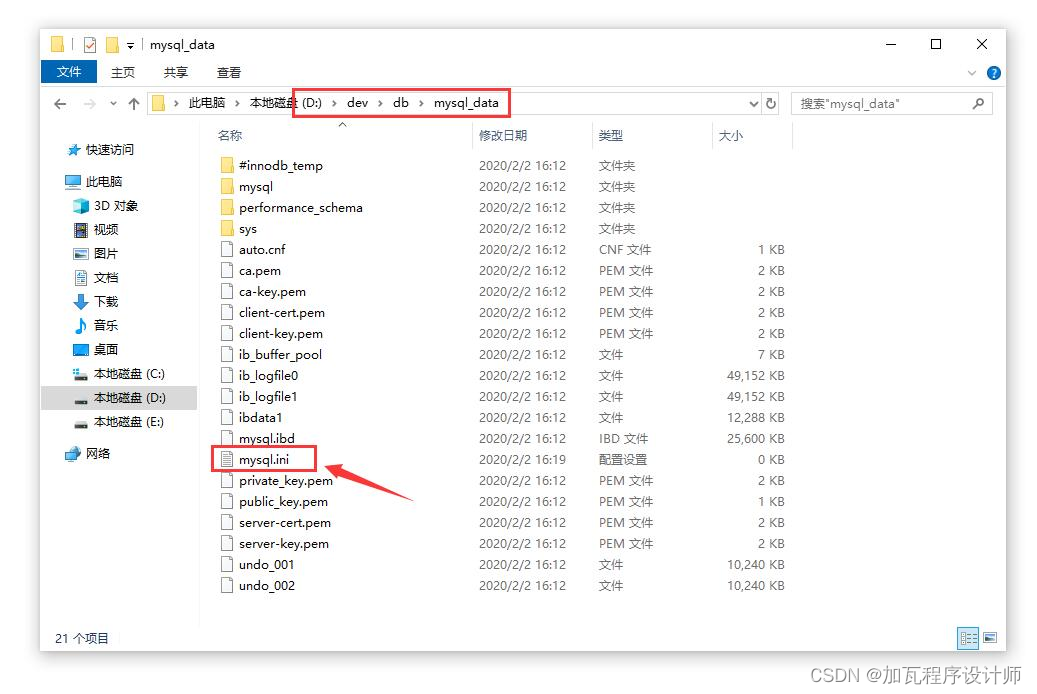Select the file name private_key.pem
Screen dimensions: 1037x694
pyautogui.click(x=286, y=480)
